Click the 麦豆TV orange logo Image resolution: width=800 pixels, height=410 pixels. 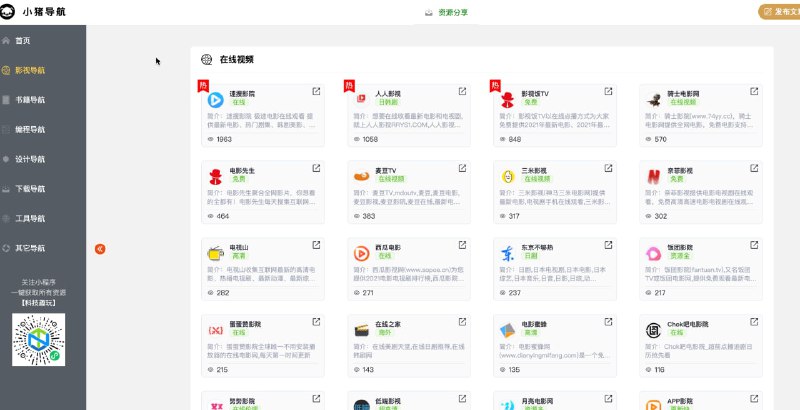(x=361, y=176)
